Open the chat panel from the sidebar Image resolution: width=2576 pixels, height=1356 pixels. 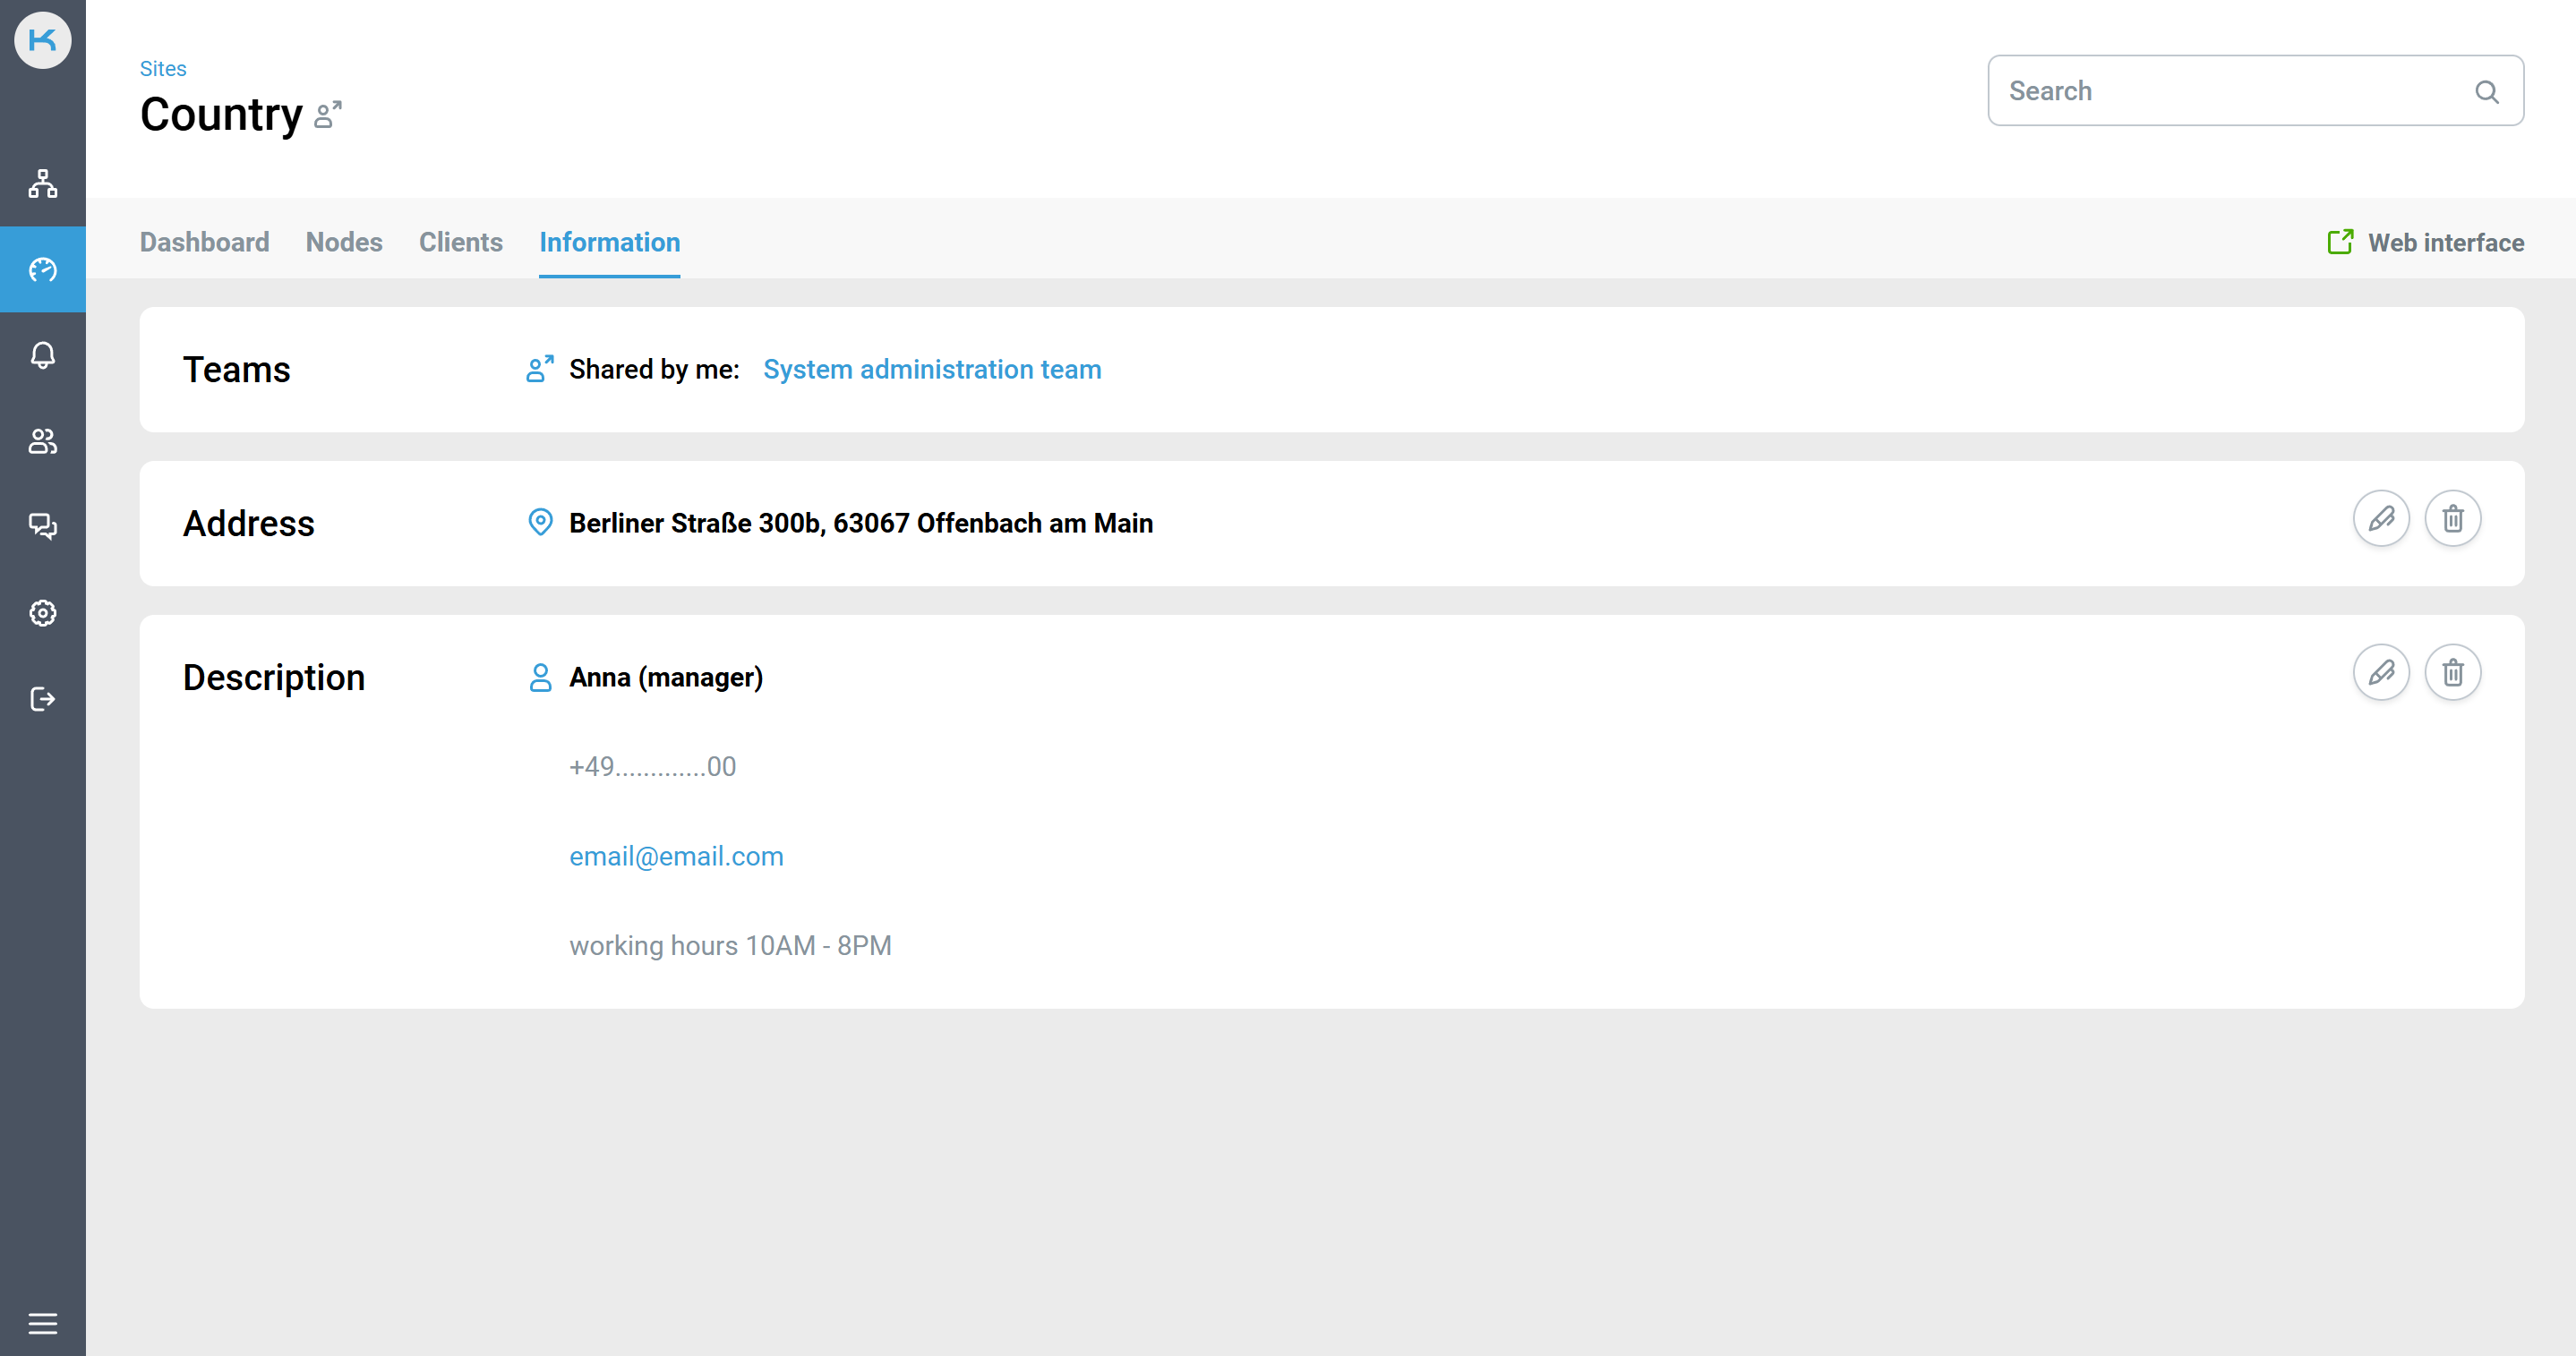[x=43, y=527]
